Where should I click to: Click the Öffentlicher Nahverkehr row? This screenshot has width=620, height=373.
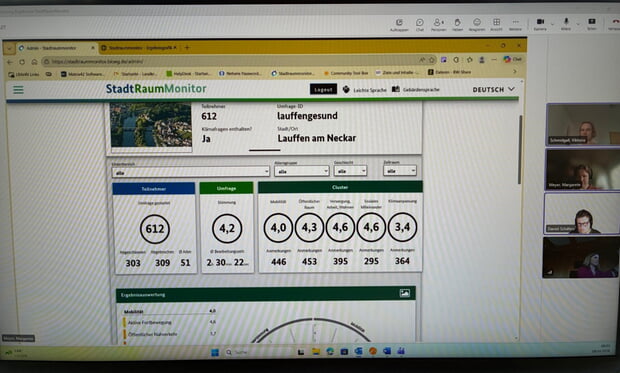pos(170,334)
